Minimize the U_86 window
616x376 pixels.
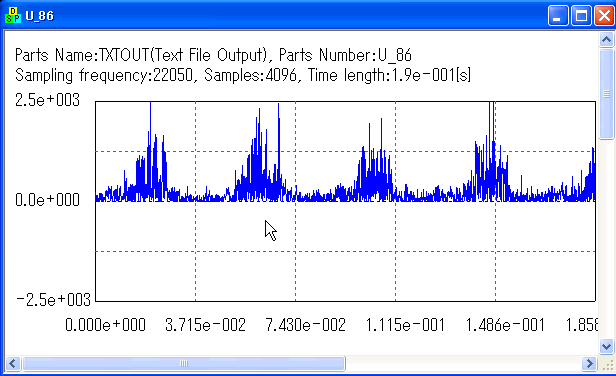[558, 16]
